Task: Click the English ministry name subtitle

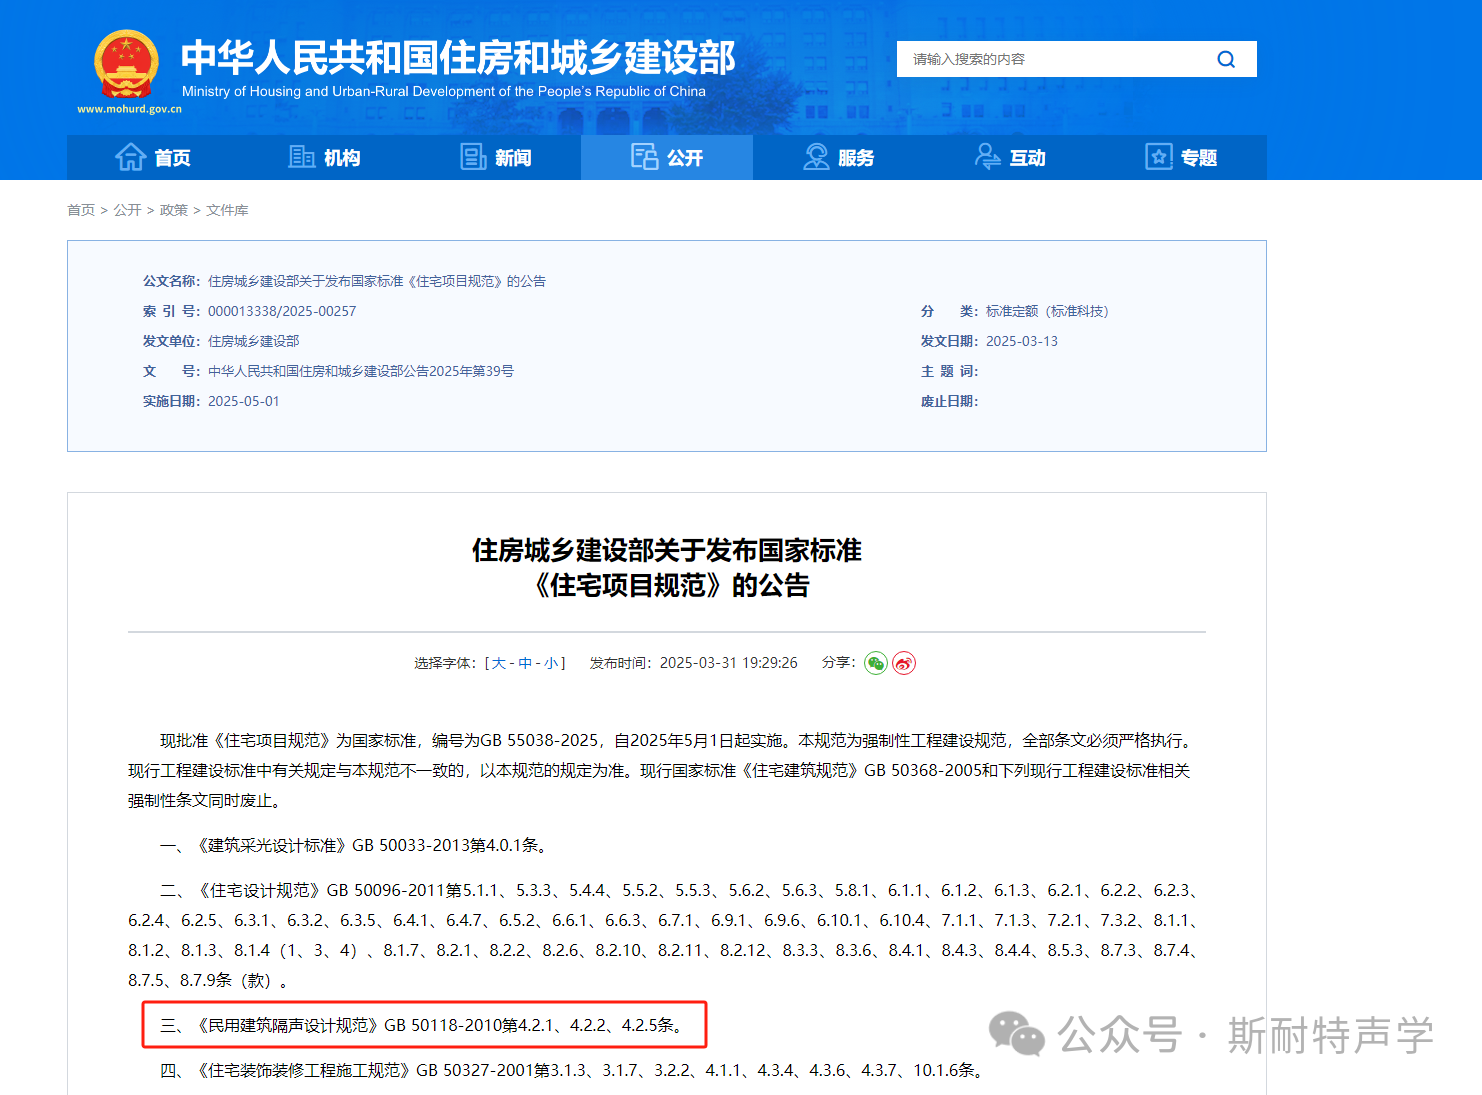Action: [444, 91]
